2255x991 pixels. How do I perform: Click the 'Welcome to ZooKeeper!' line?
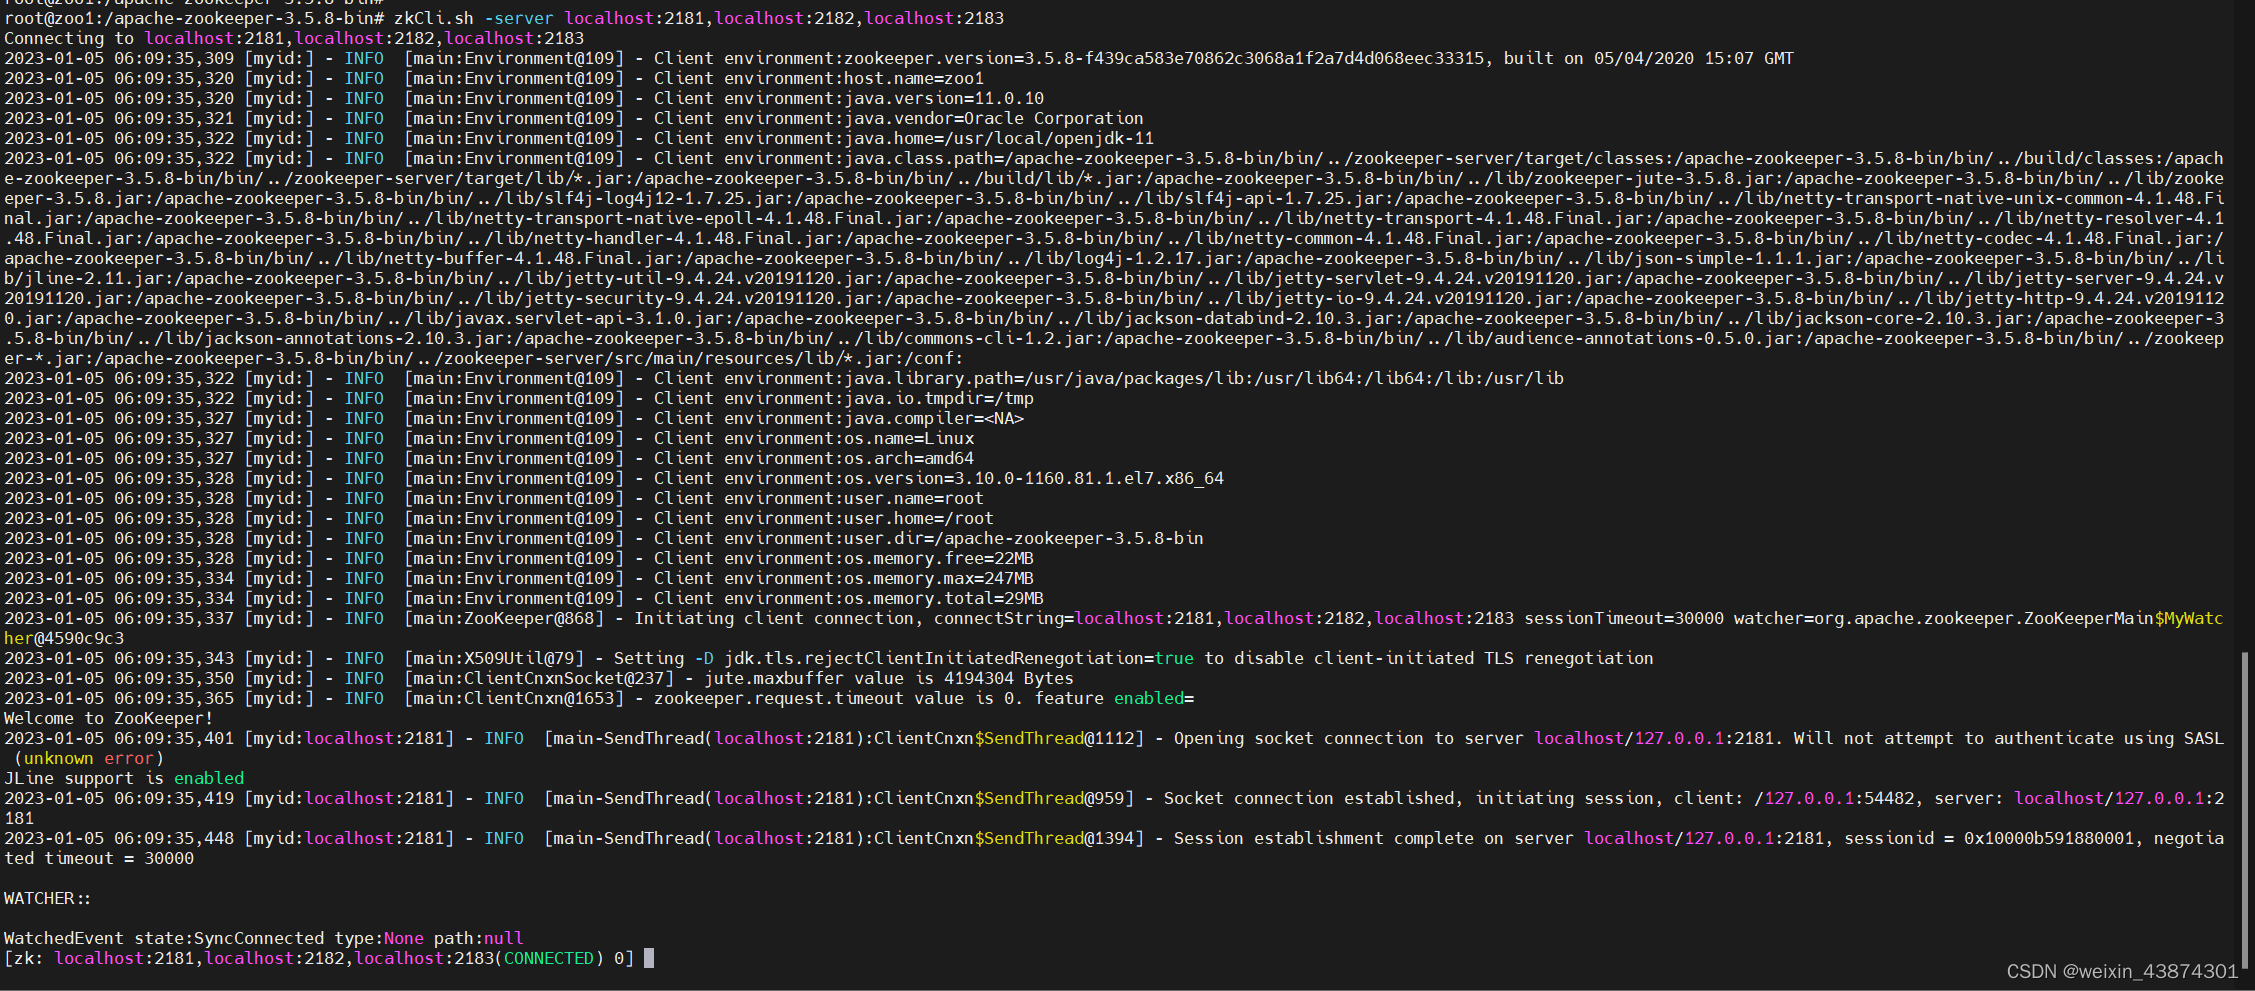click(x=108, y=718)
